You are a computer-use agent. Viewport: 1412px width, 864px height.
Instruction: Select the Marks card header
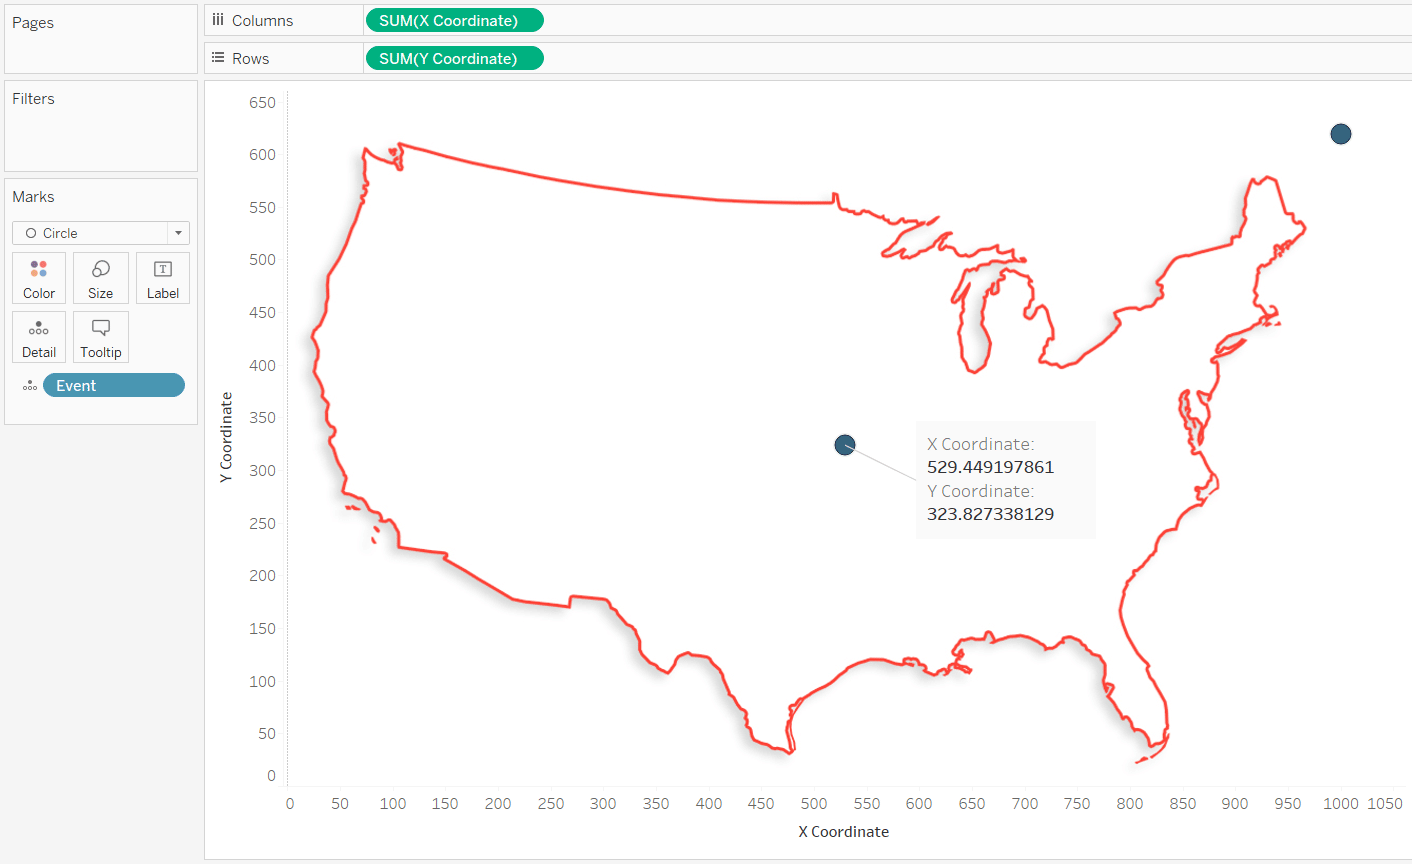pos(32,196)
